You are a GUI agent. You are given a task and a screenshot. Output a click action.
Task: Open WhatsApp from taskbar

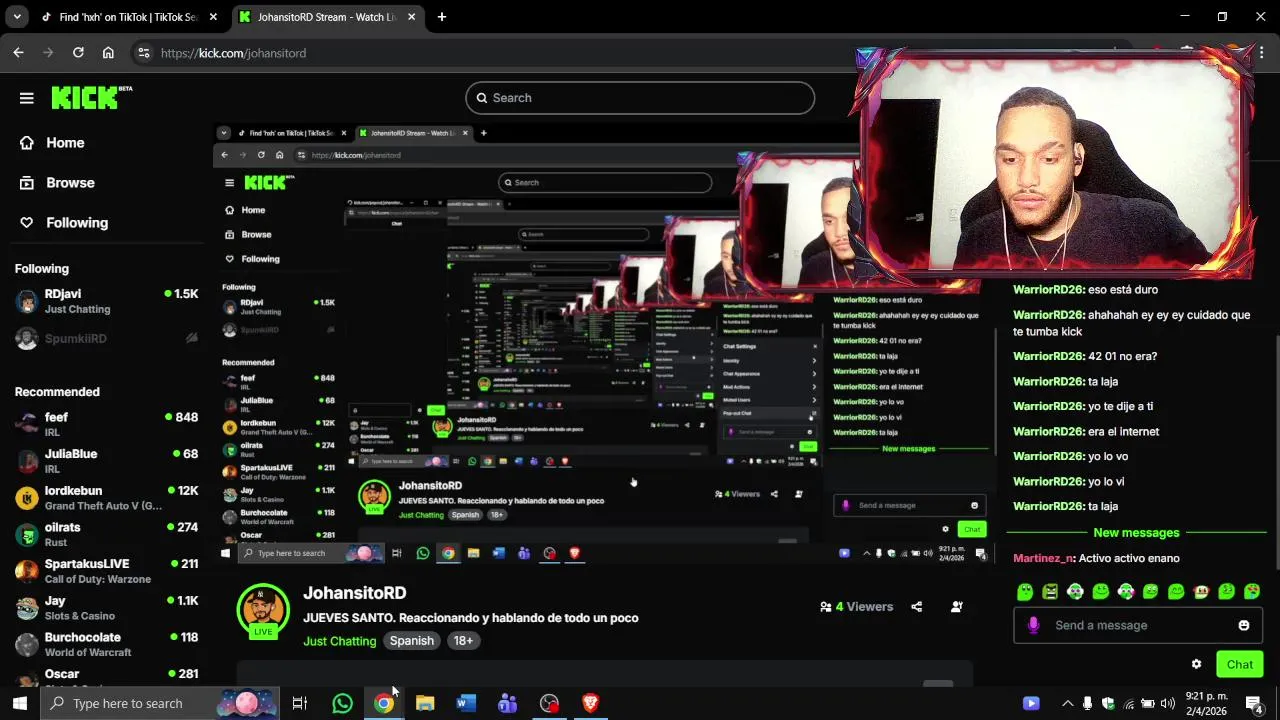click(342, 703)
